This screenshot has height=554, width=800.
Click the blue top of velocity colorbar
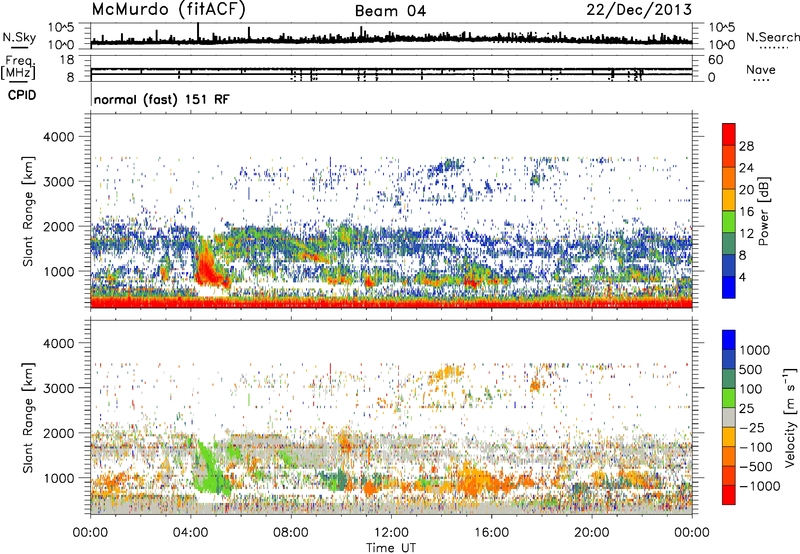pos(729,340)
